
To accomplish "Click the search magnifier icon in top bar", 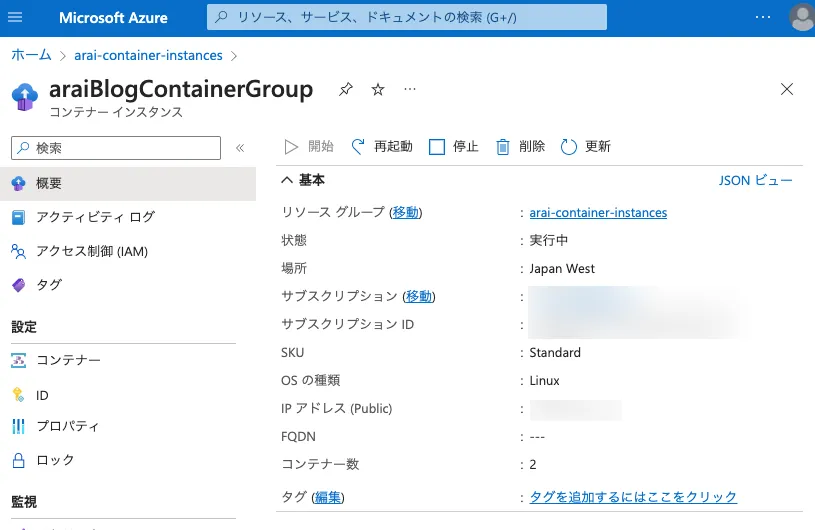I will (x=221, y=17).
